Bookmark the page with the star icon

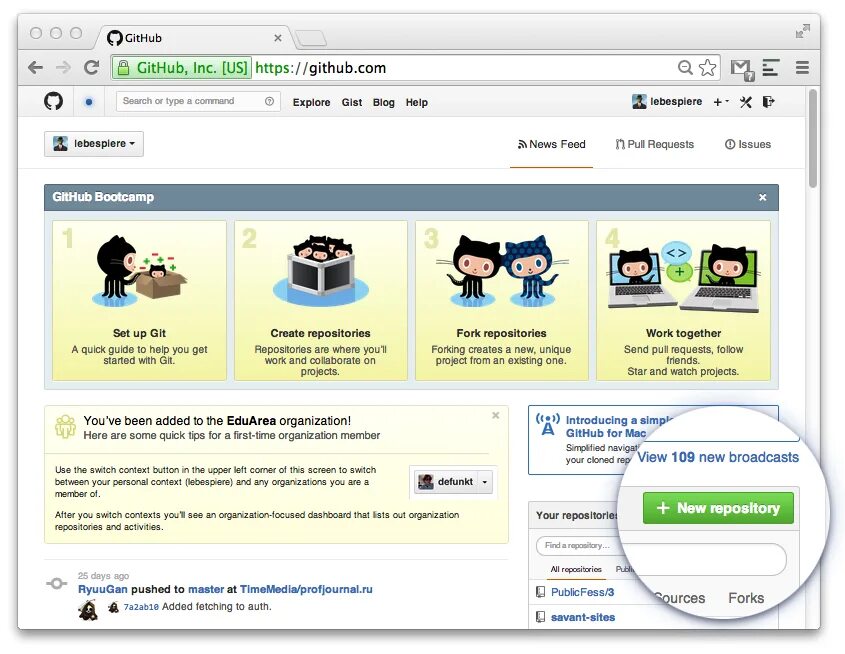pos(707,68)
